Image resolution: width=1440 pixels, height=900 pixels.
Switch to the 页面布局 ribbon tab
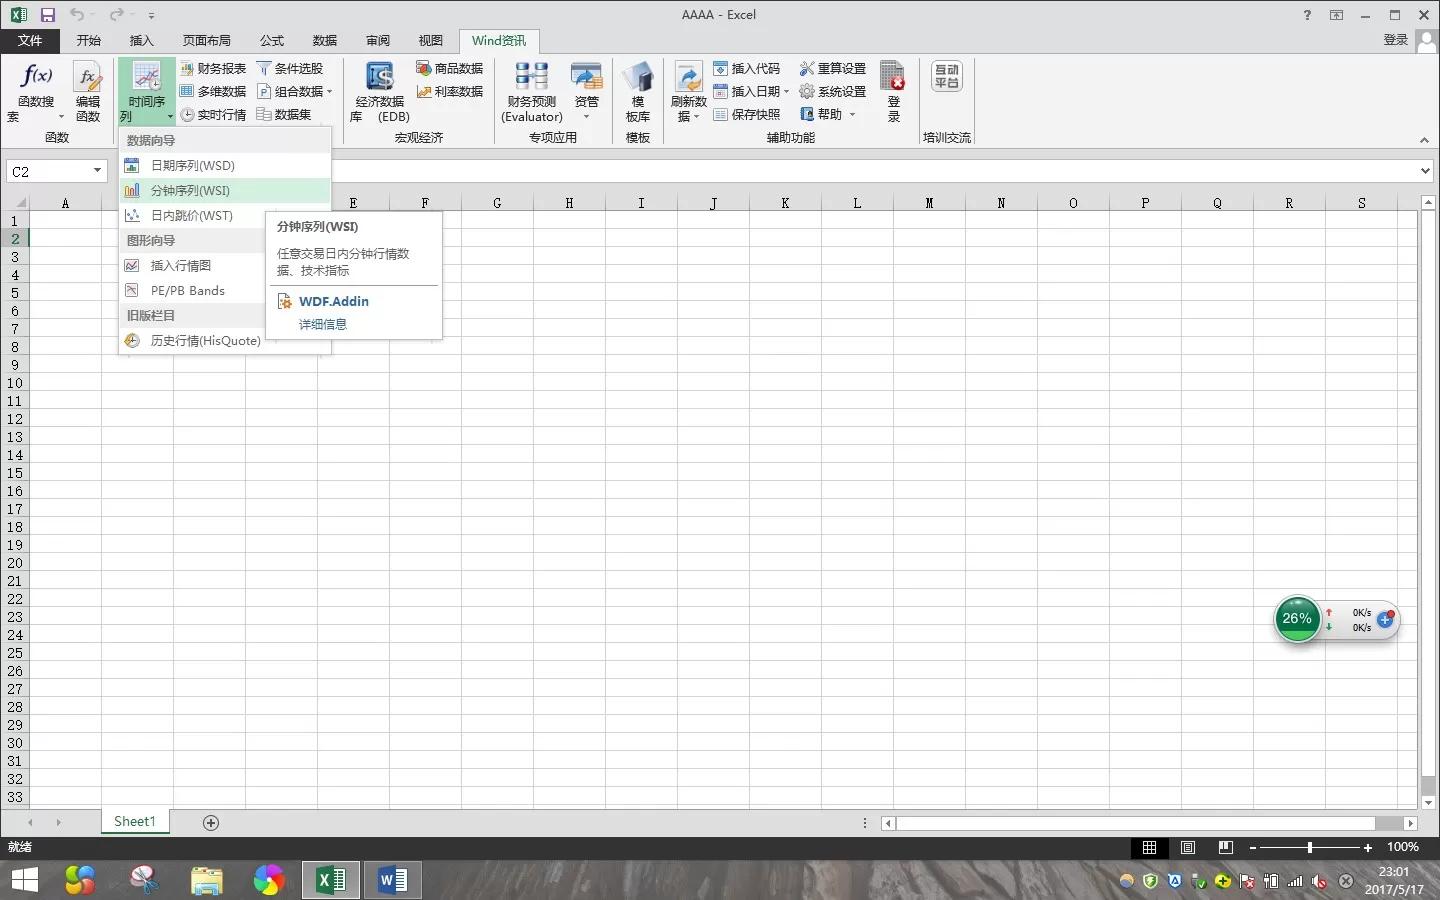coord(207,40)
